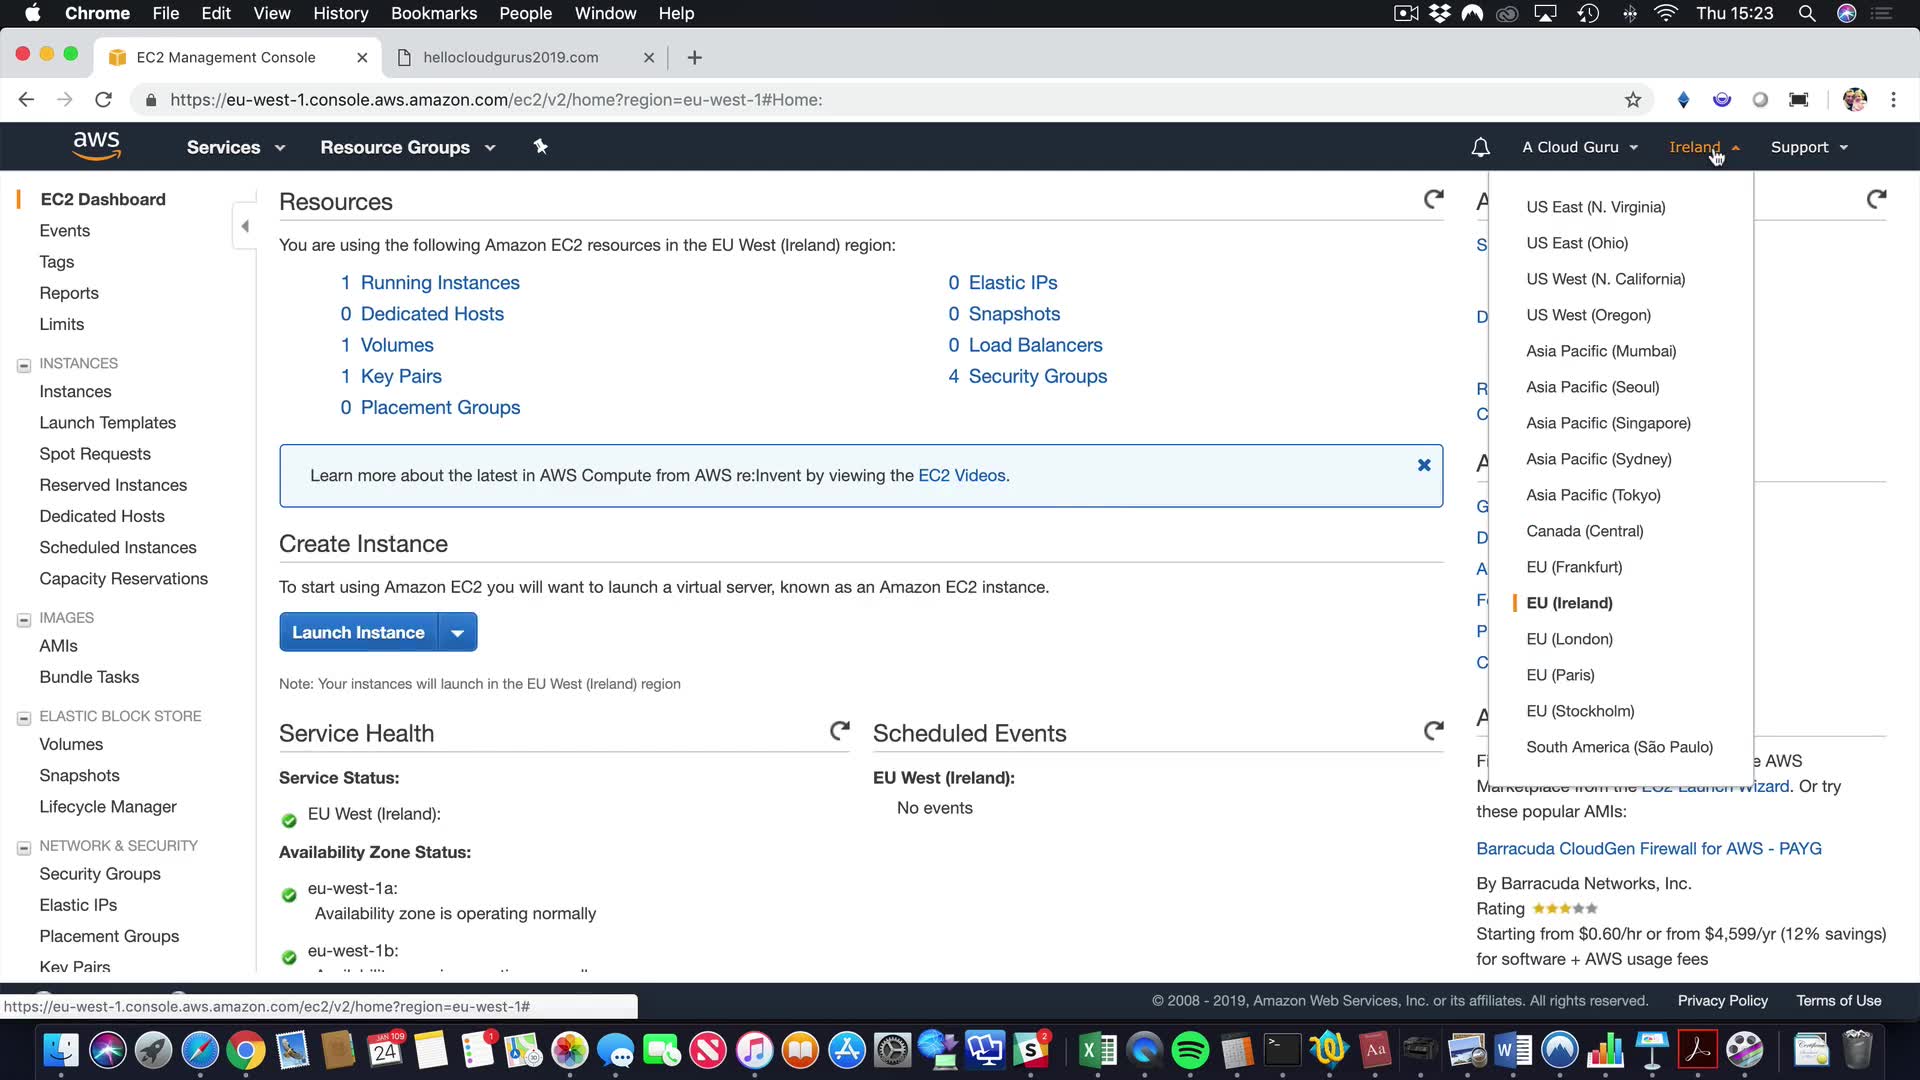Dismiss the re:Invent info banner
This screenshot has width=1920, height=1080.
click(1424, 465)
